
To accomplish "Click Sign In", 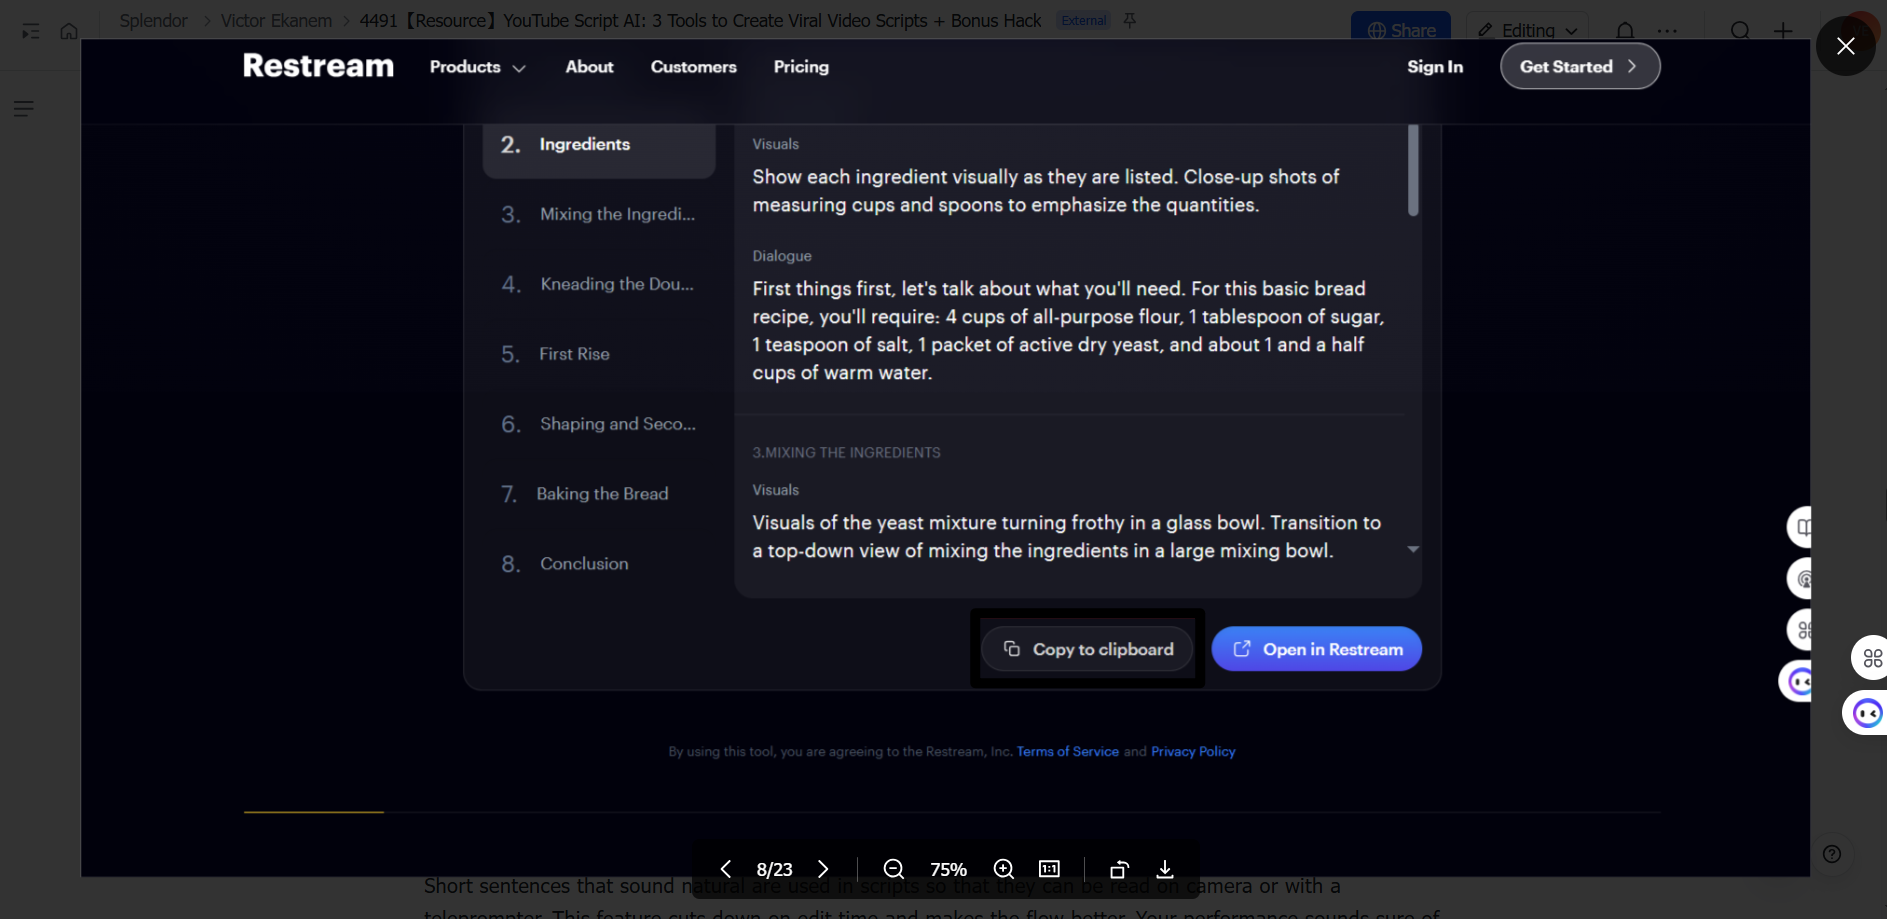I will (x=1435, y=67).
